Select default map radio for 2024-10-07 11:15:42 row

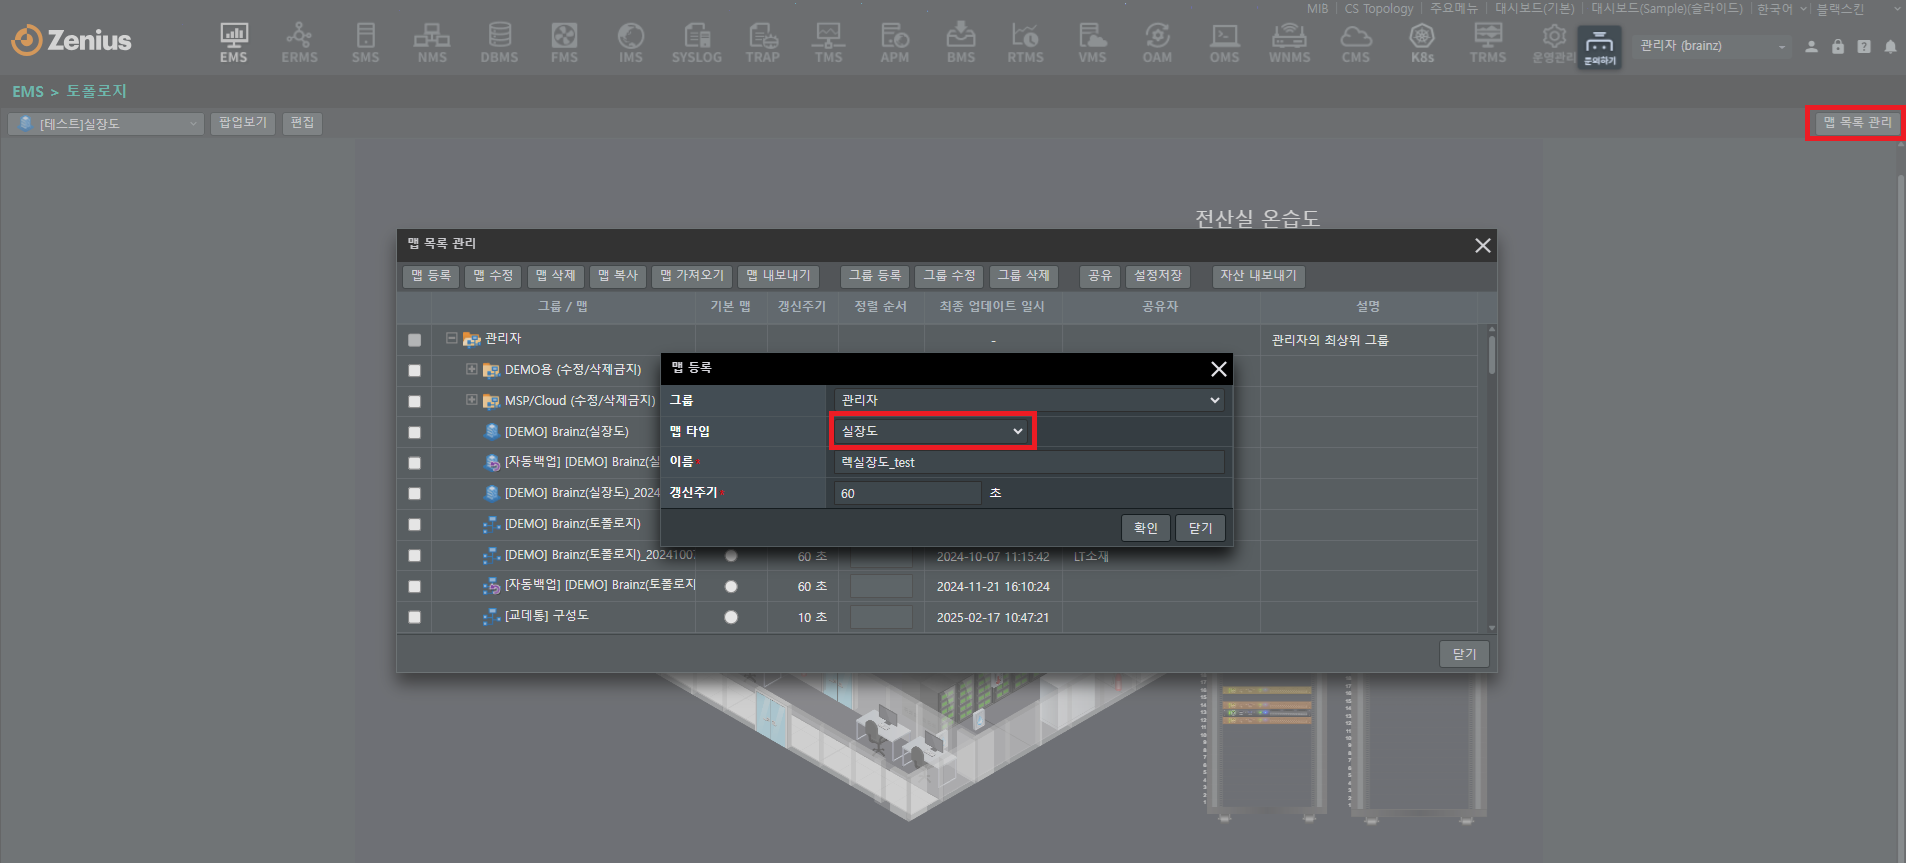(x=731, y=555)
